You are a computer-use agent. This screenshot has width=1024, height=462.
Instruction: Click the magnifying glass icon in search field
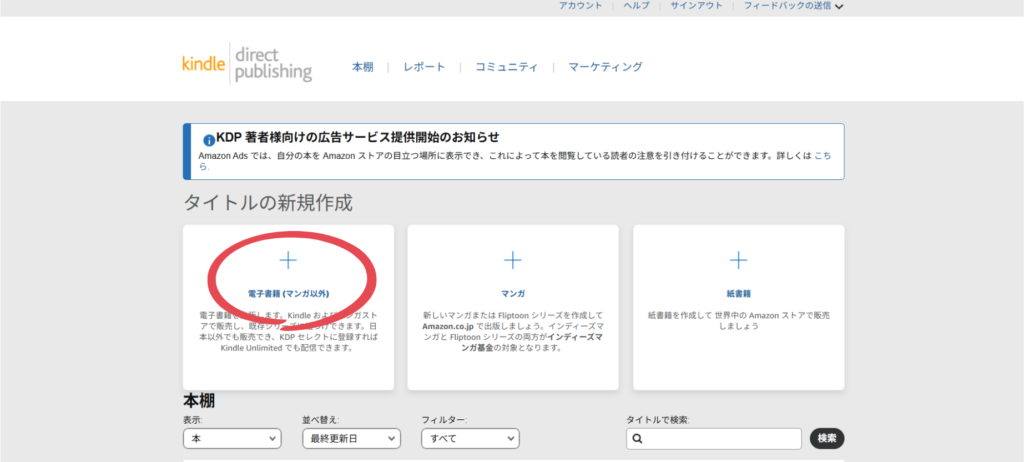pos(636,439)
